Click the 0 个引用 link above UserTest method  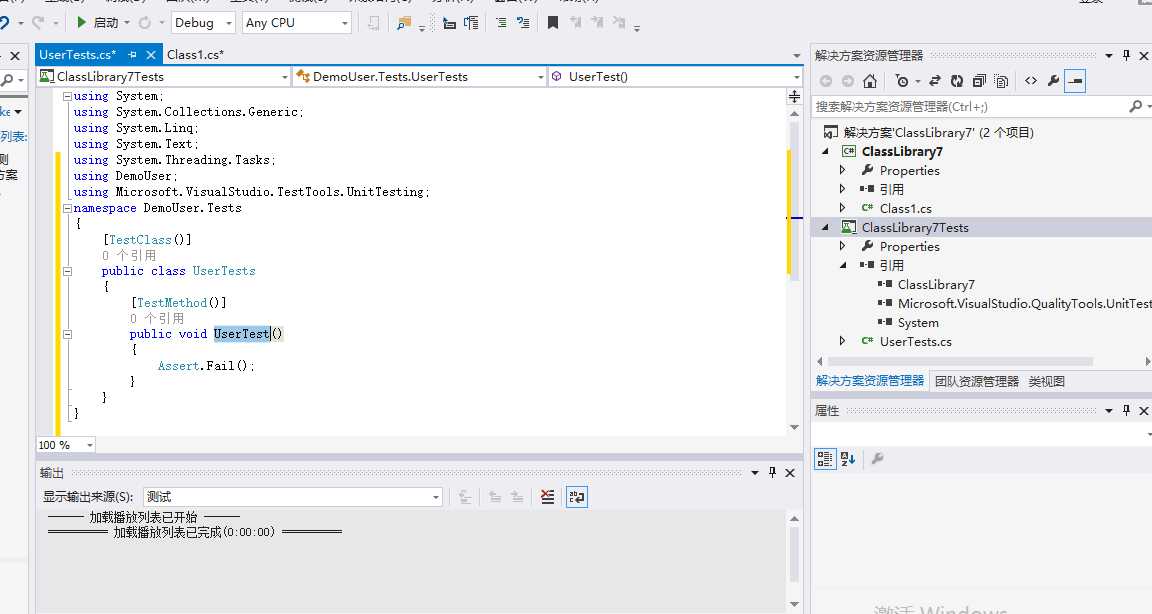pyautogui.click(x=157, y=319)
